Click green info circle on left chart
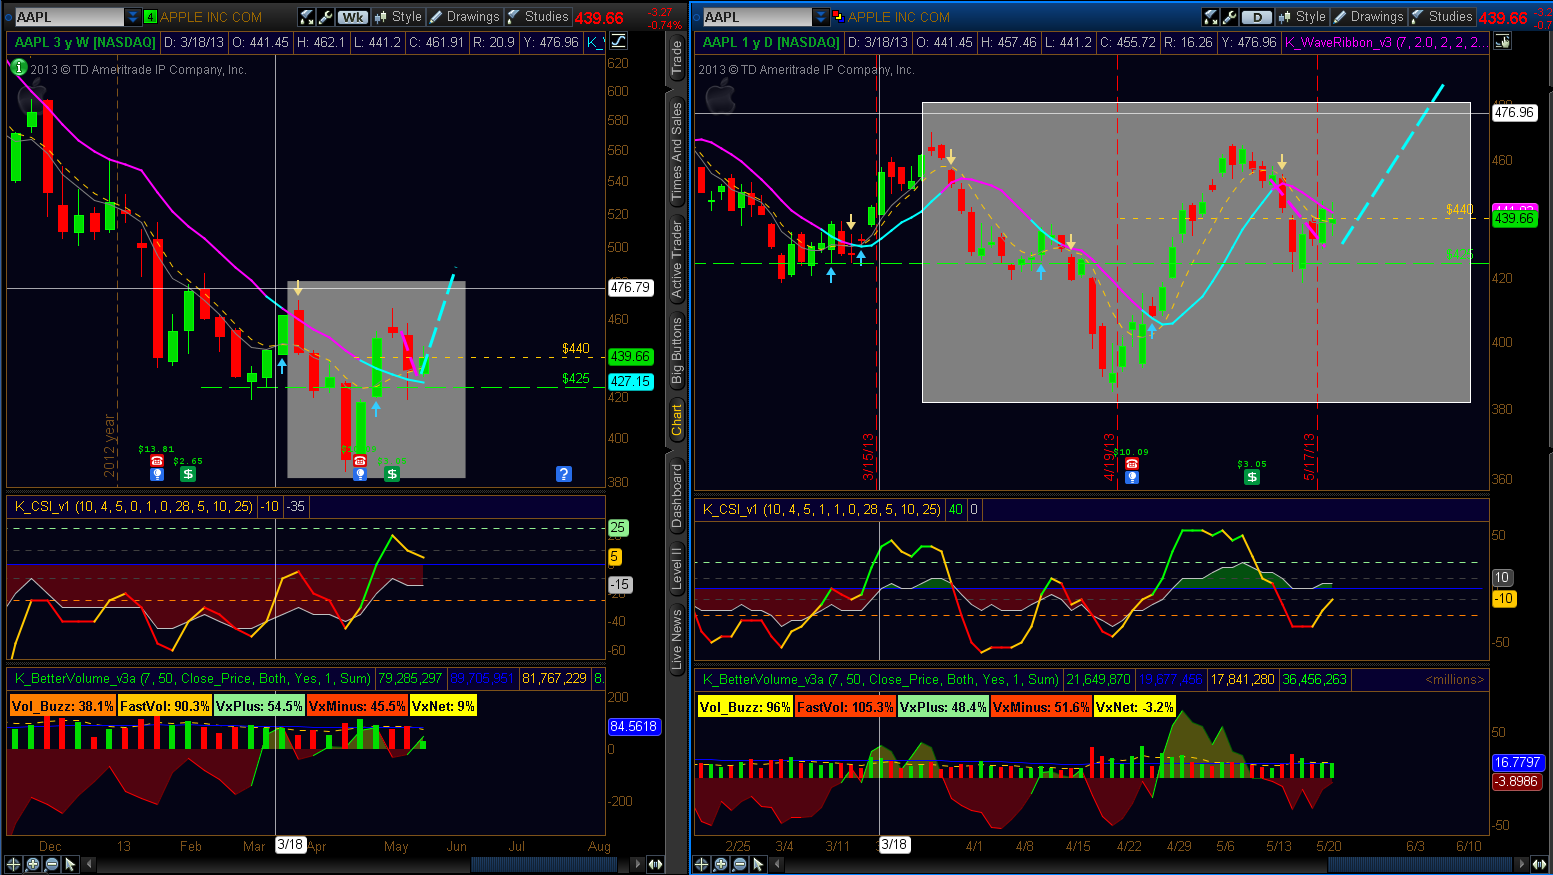The height and width of the screenshot is (875, 1553). point(18,67)
